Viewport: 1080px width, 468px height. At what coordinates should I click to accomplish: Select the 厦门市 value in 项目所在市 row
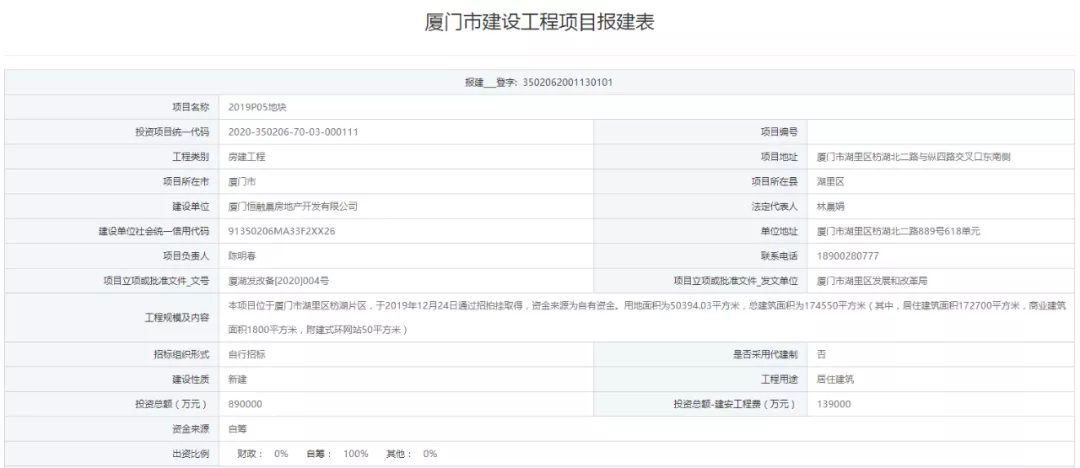(x=242, y=182)
